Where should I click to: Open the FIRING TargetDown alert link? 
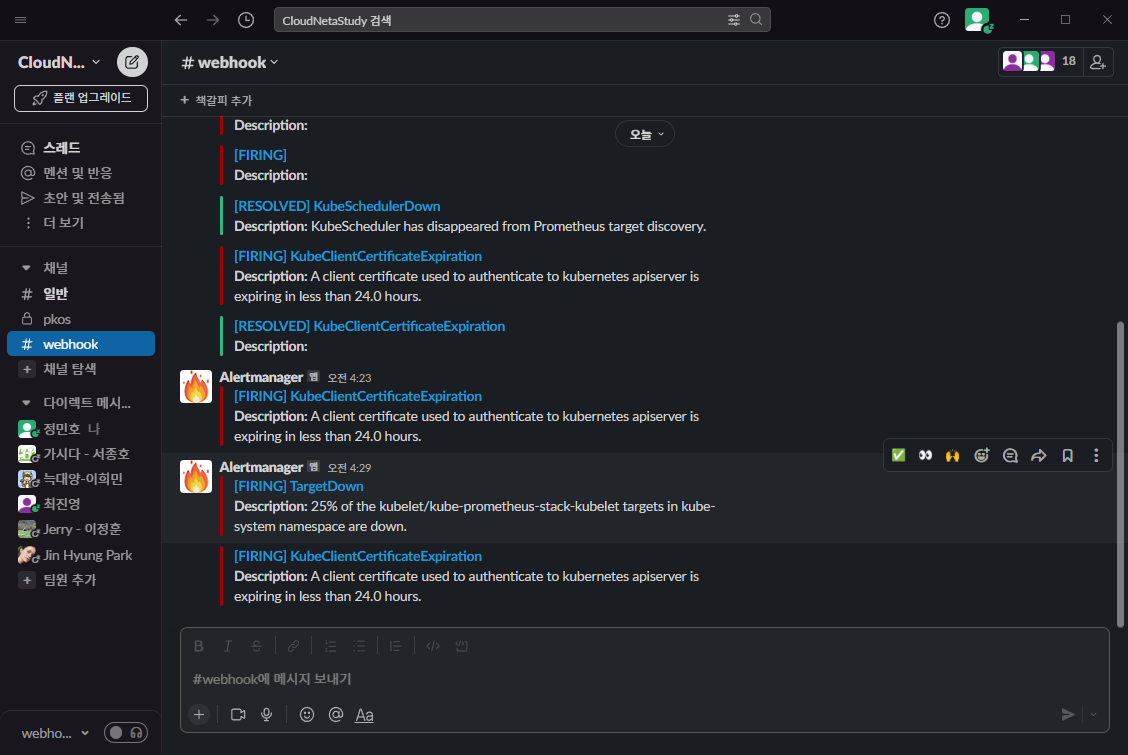(x=298, y=486)
